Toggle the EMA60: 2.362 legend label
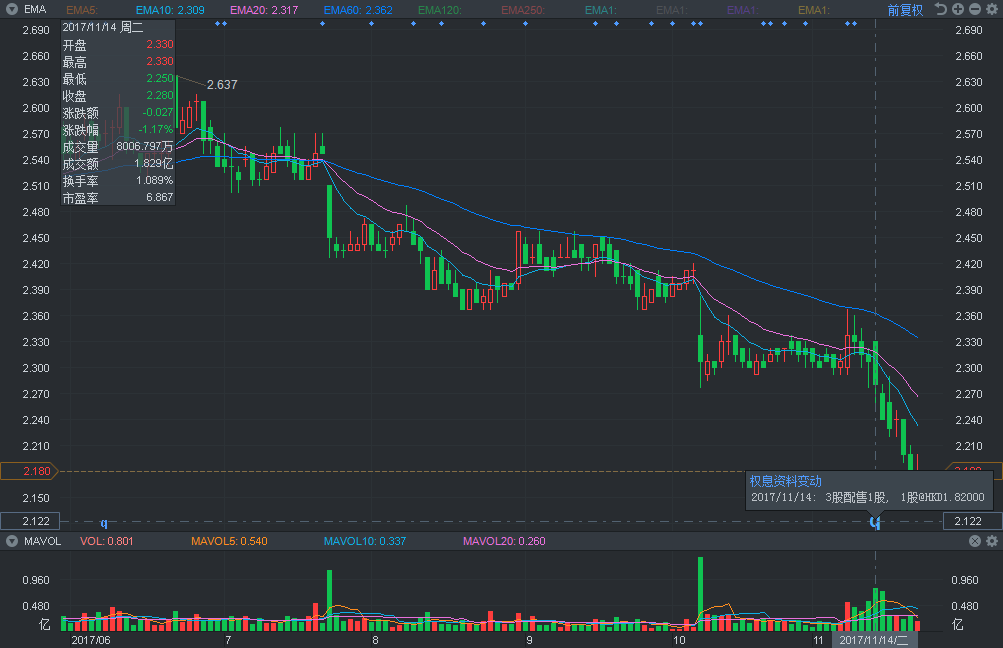This screenshot has width=1003, height=648. 358,10
